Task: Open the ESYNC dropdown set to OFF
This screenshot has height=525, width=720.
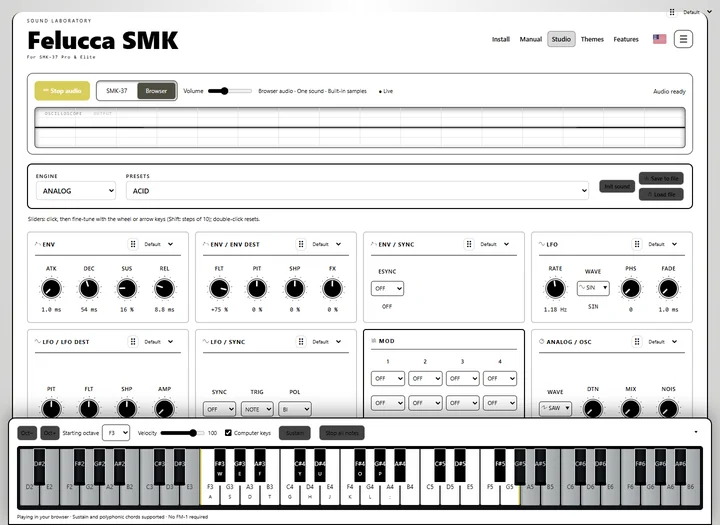Action: click(x=387, y=288)
